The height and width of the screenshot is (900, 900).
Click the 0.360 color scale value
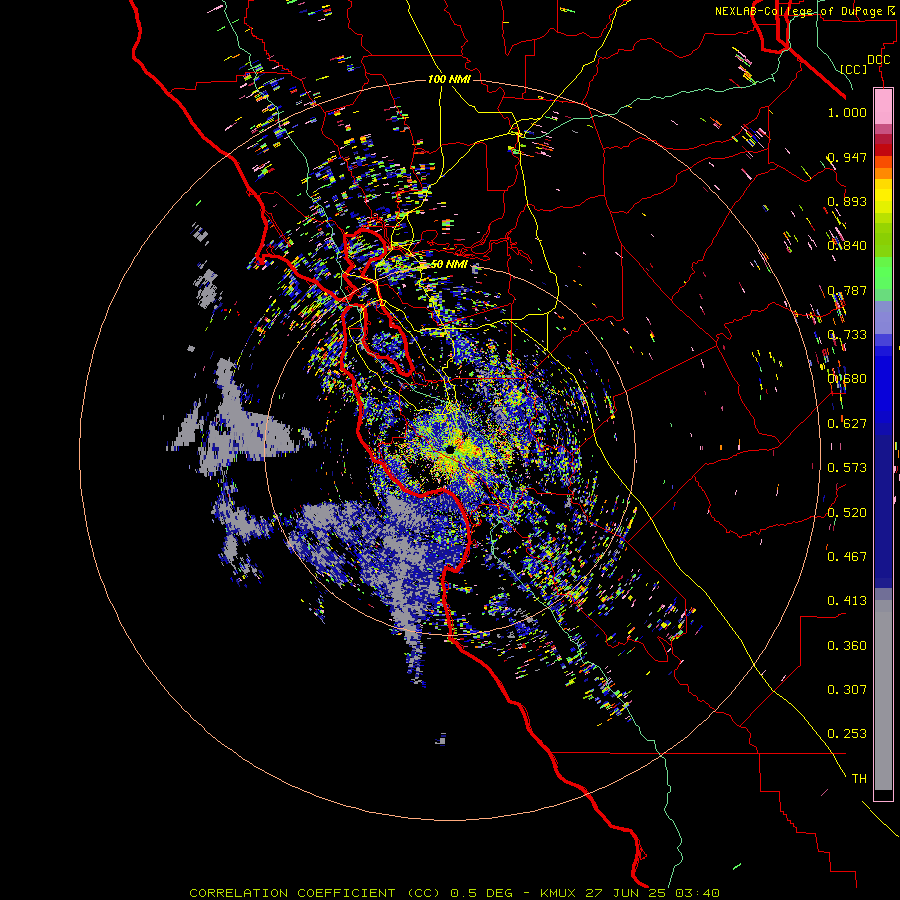pyautogui.click(x=847, y=645)
